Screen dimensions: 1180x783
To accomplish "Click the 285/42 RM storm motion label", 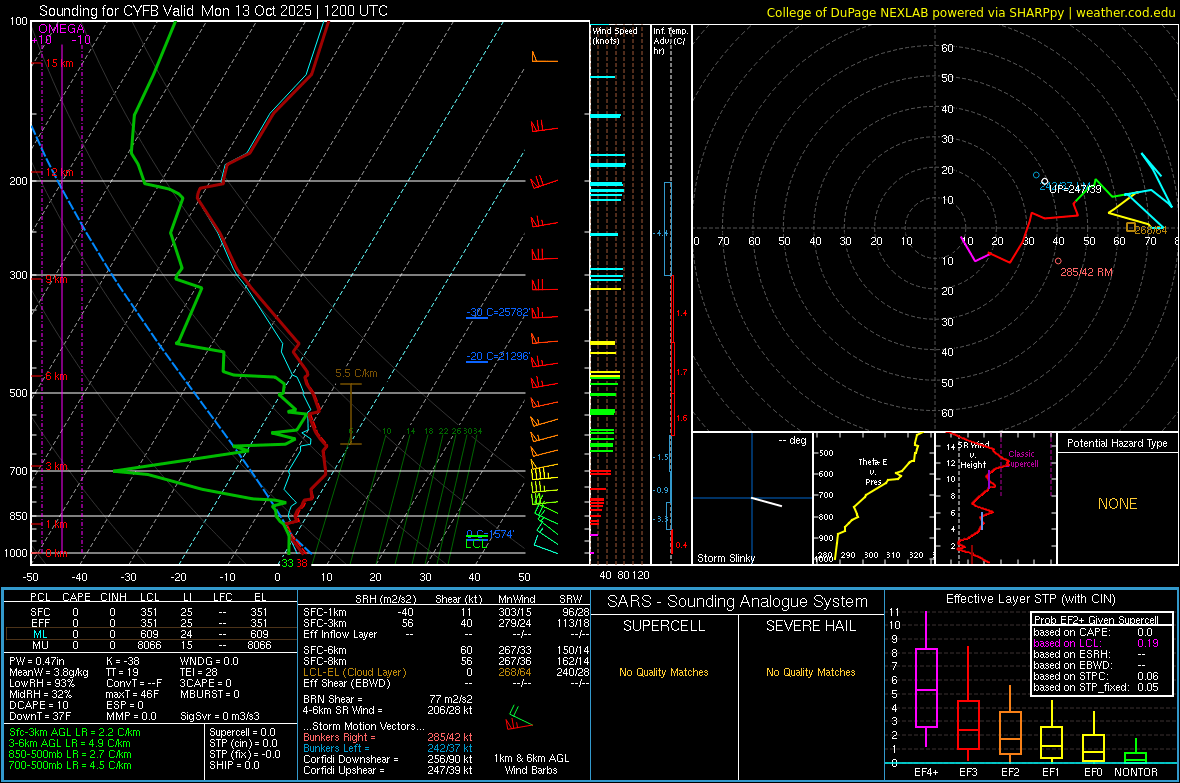I will (x=1086, y=272).
